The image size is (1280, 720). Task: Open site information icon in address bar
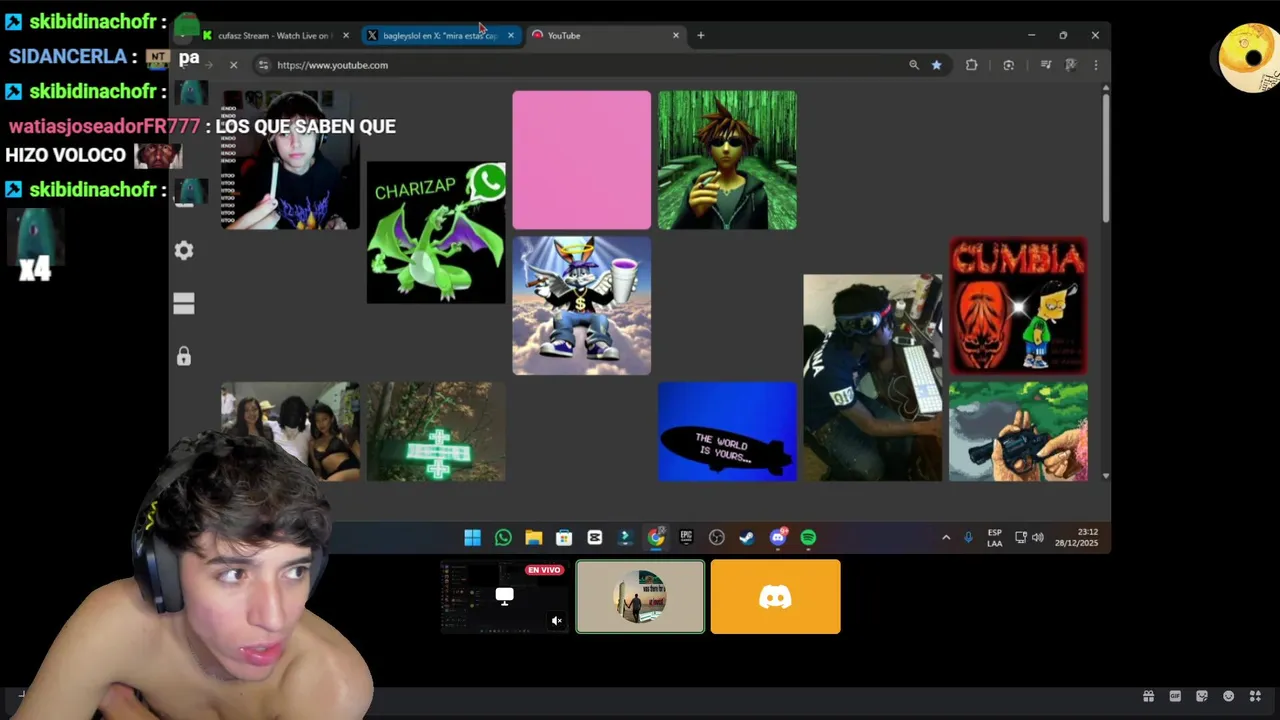pos(263,65)
